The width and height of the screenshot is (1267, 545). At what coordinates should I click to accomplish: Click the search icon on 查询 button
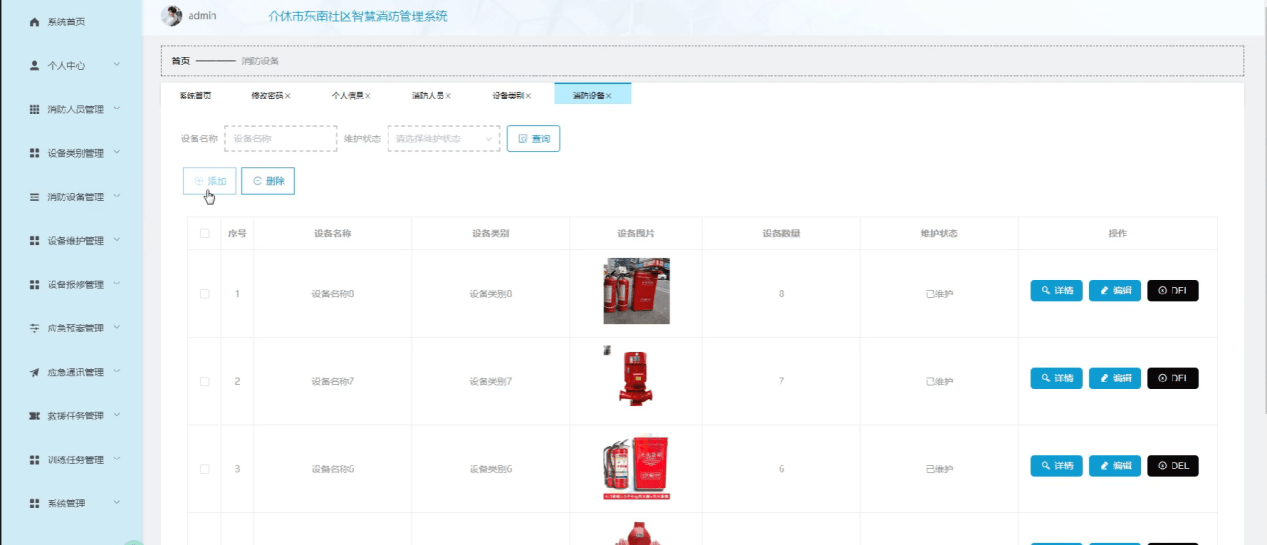pyautogui.click(x=522, y=139)
